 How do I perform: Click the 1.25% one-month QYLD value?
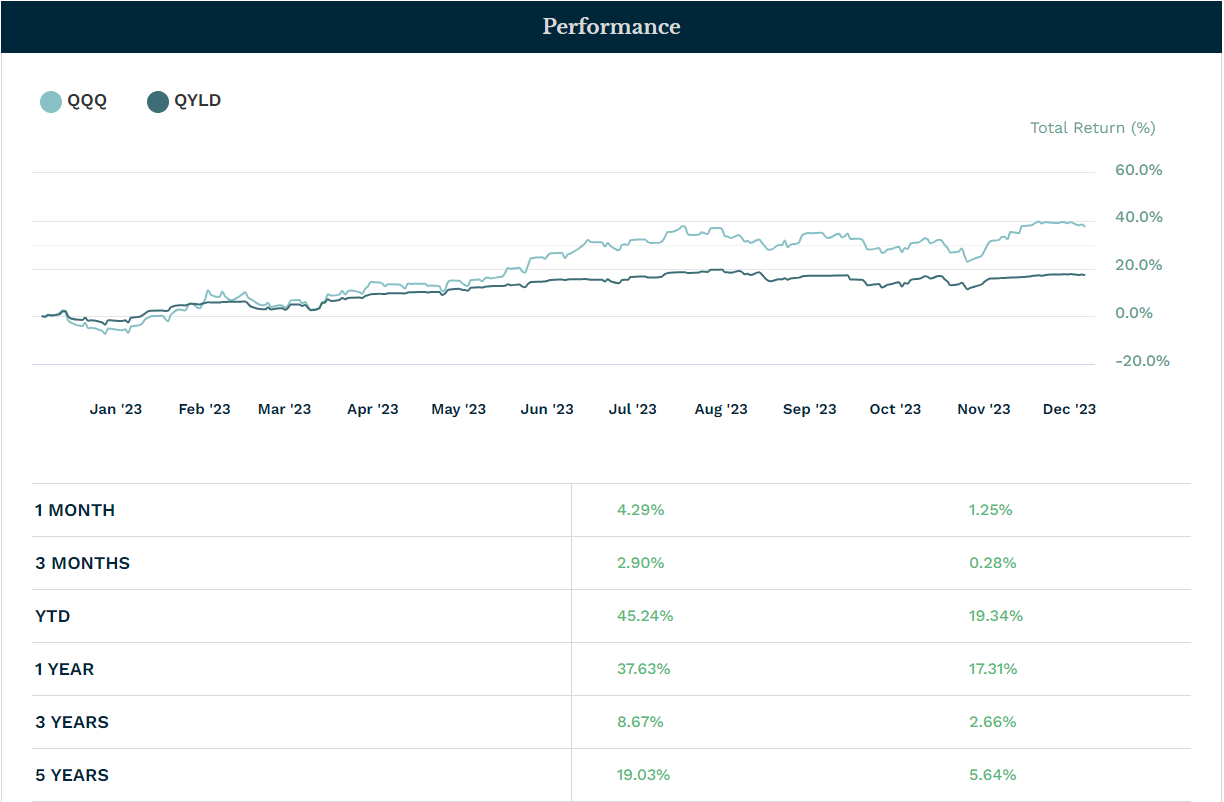pyautogui.click(x=991, y=510)
